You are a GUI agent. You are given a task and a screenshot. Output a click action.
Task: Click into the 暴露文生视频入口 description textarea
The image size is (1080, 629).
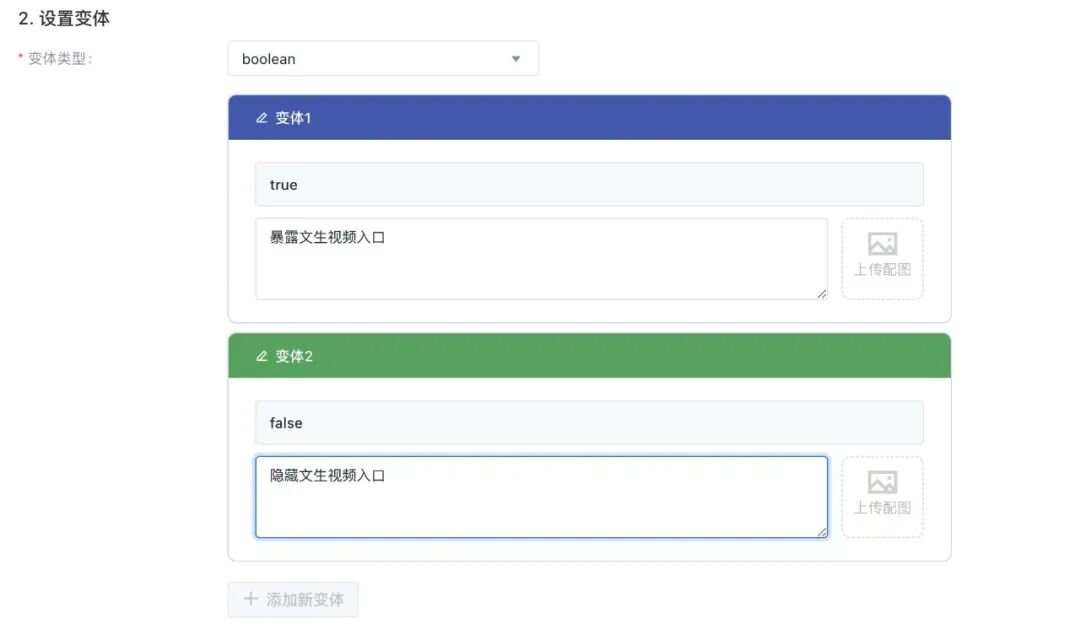[x=541, y=259]
